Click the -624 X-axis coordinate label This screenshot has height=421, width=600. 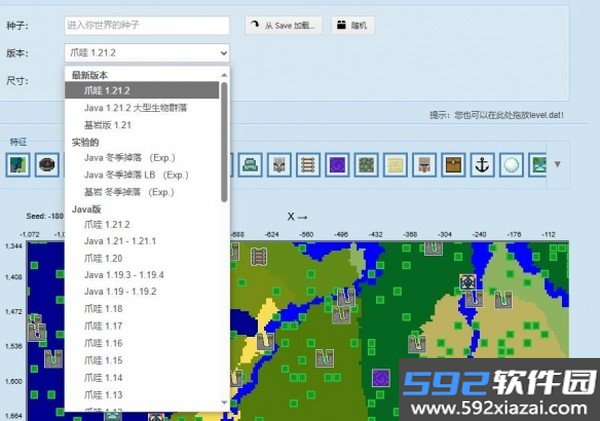coord(272,234)
